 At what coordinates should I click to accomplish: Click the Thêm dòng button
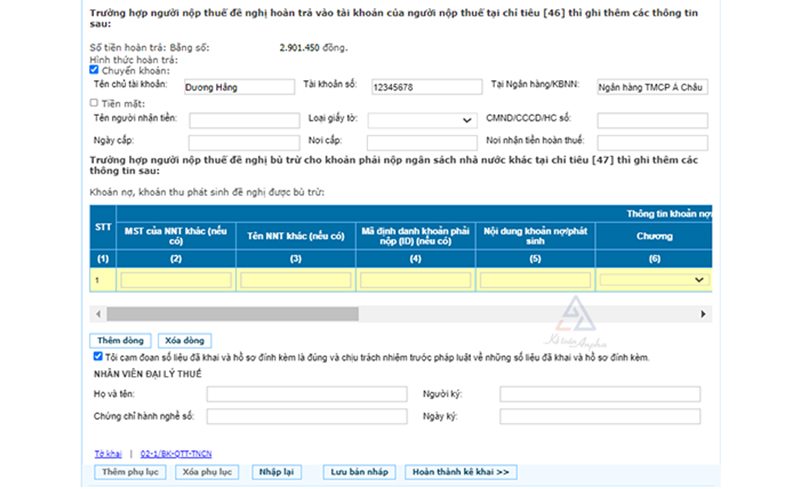[120, 341]
